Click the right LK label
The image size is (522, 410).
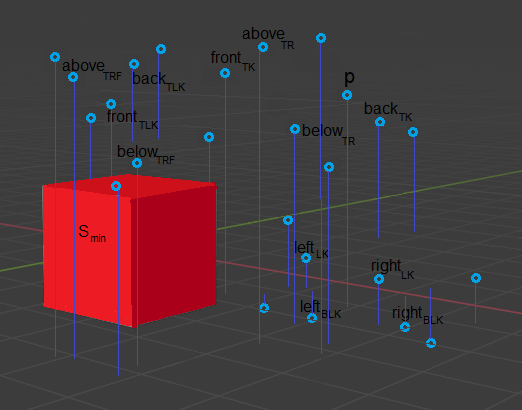(x=393, y=269)
